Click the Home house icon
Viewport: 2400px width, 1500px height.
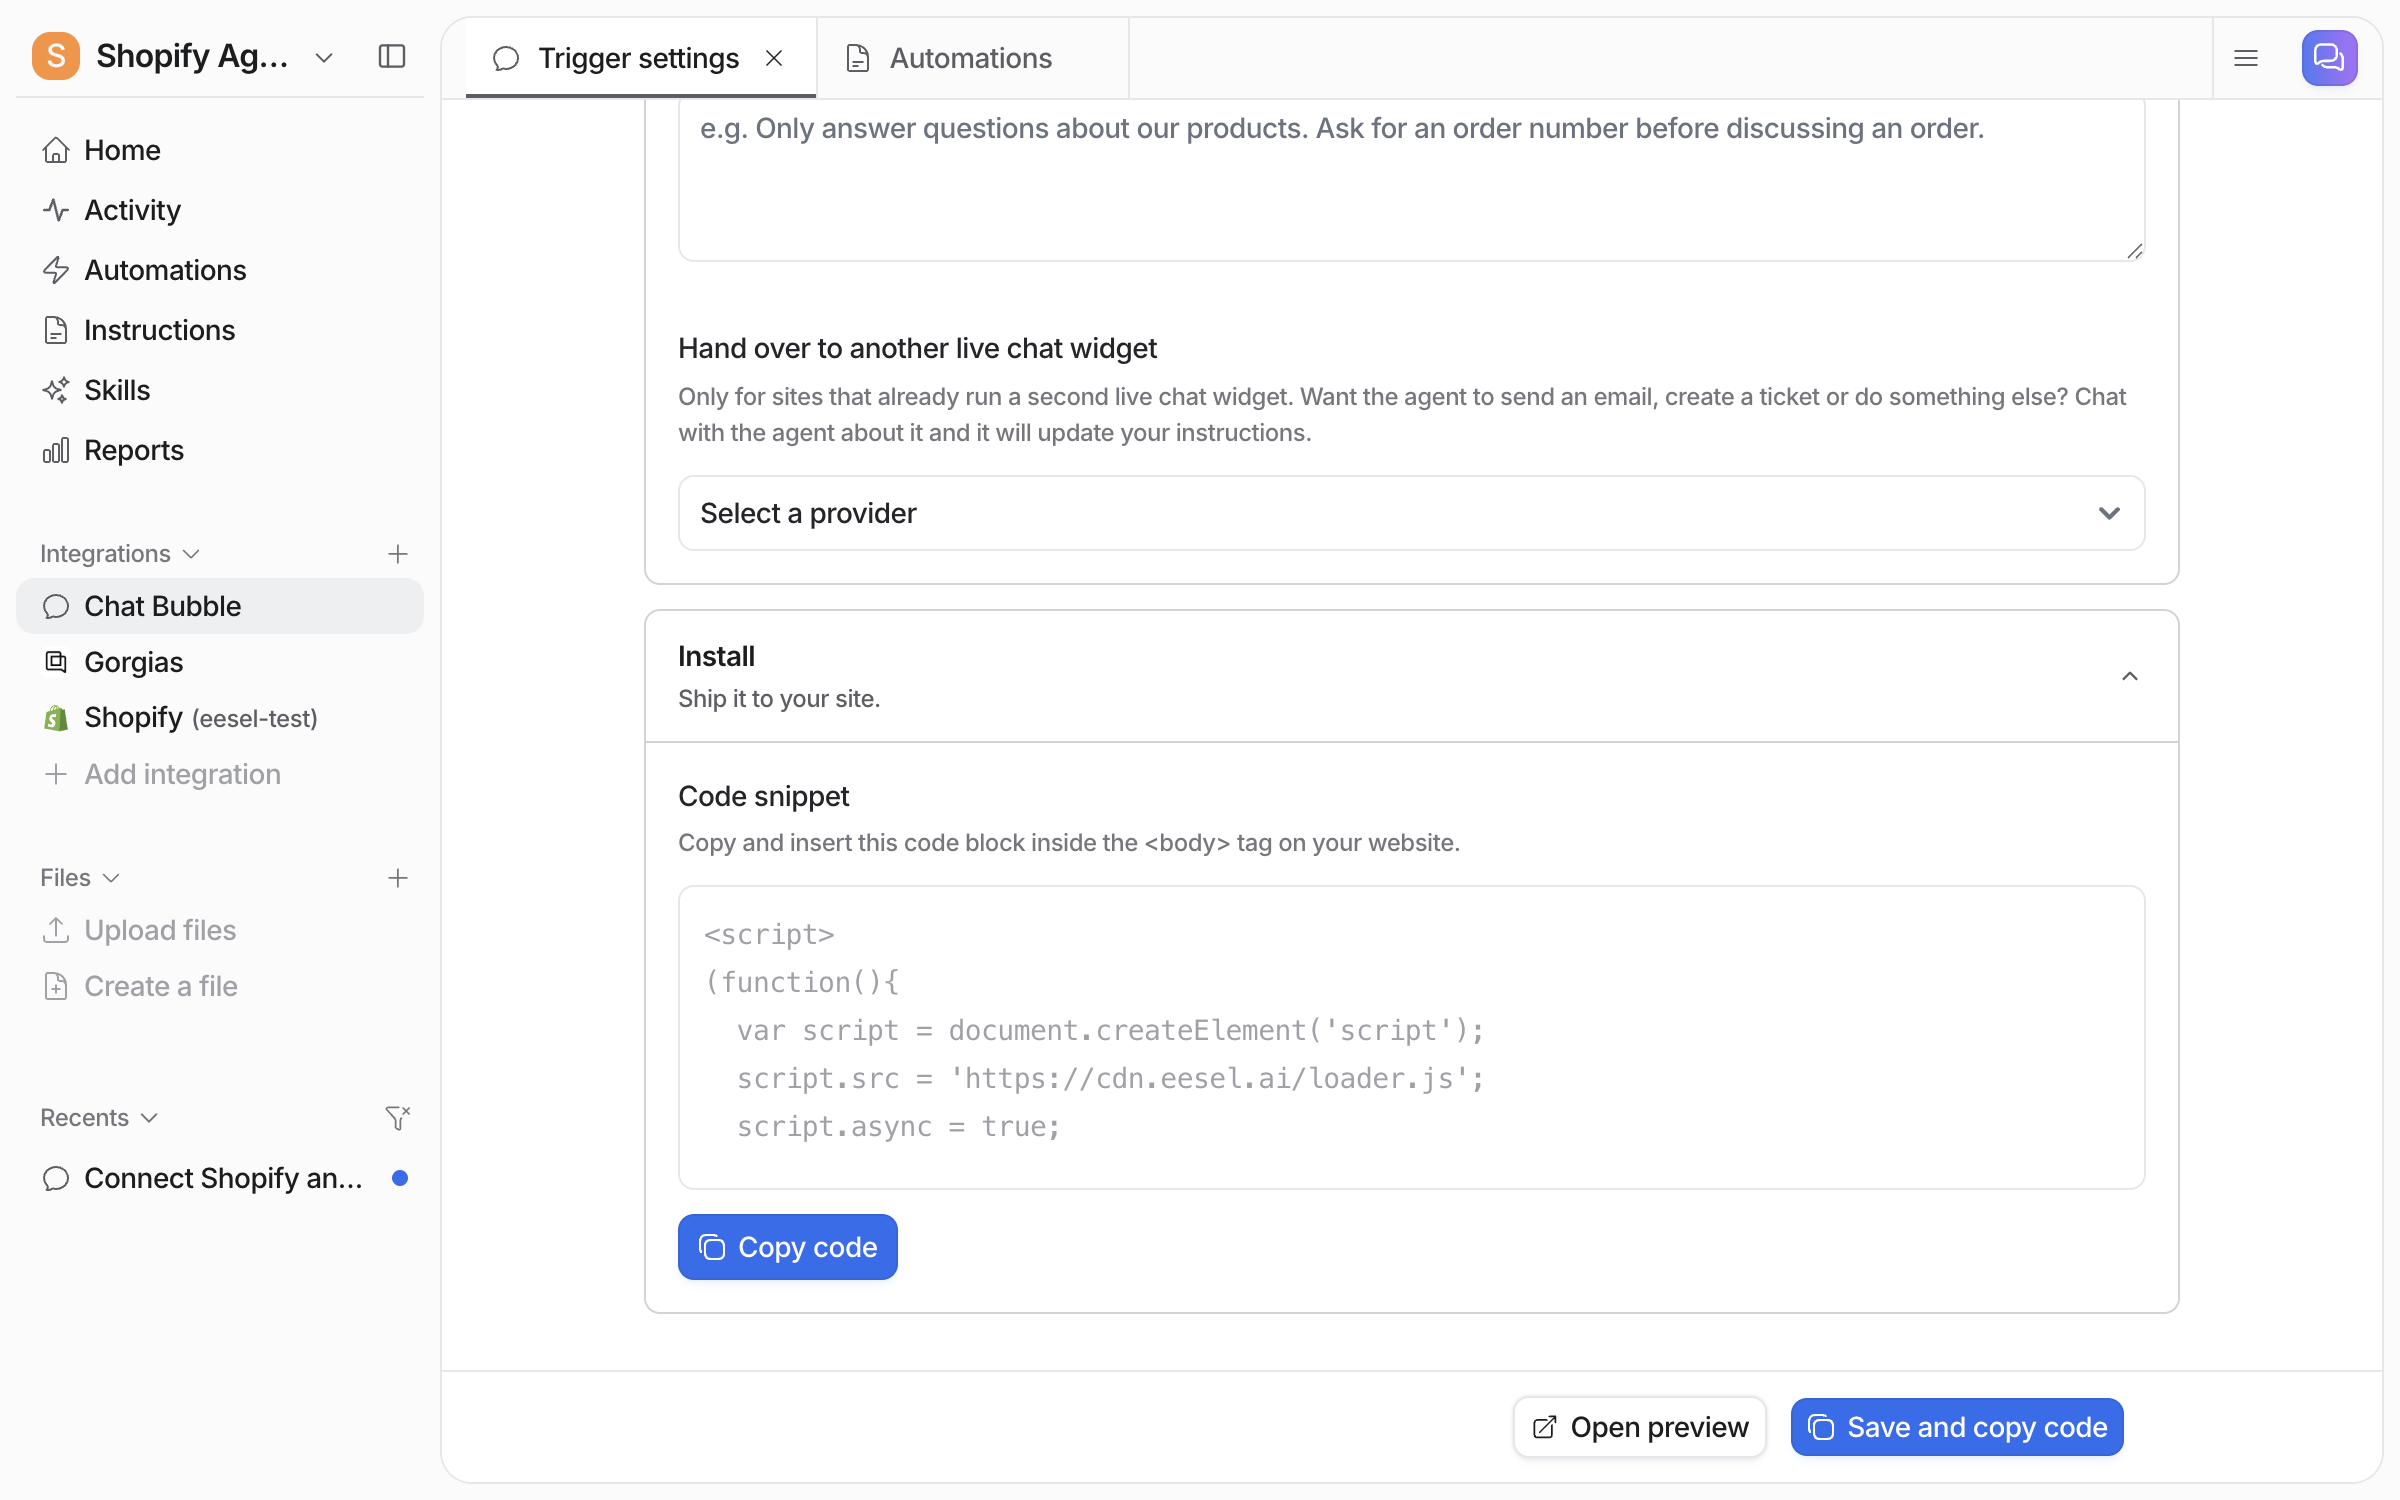click(x=56, y=150)
